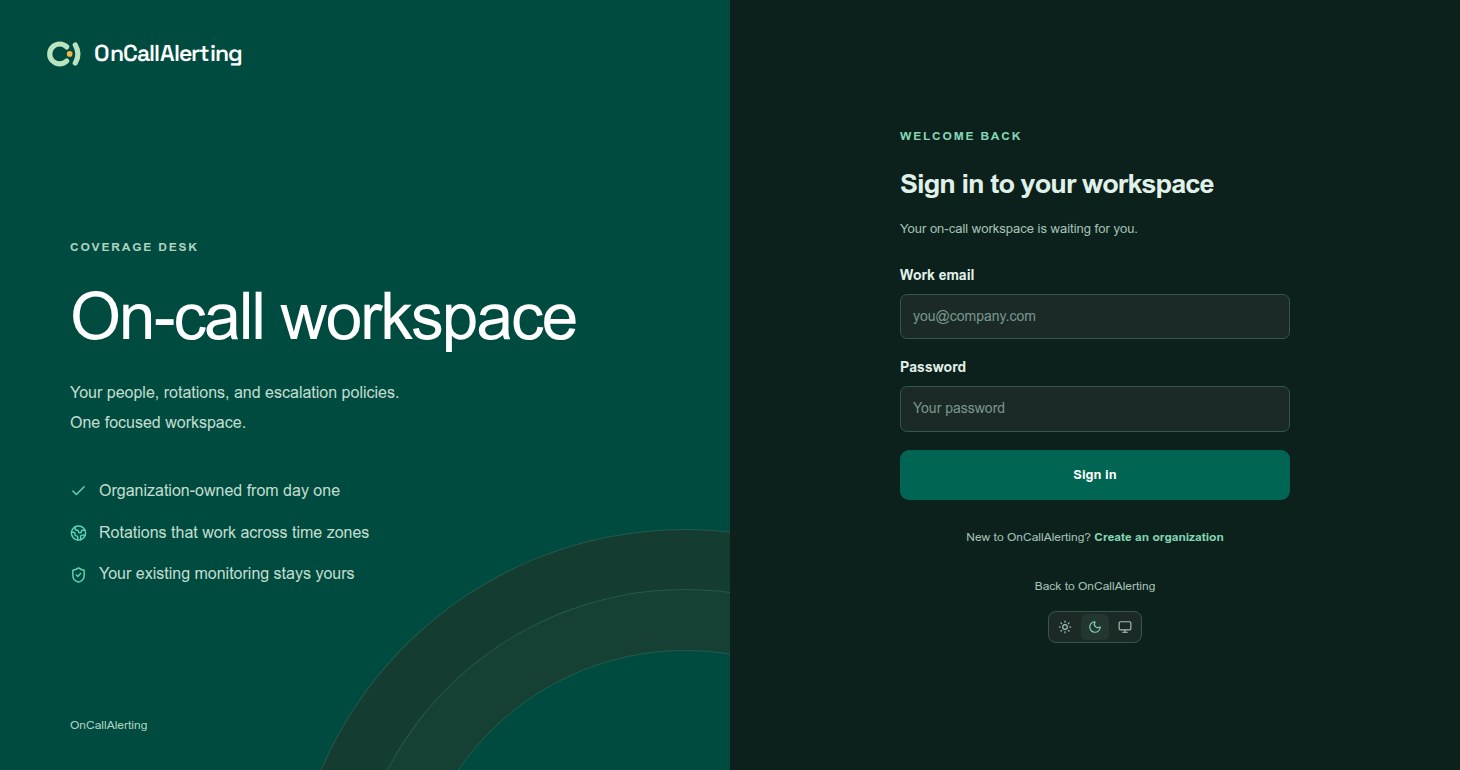Click "Rotations that work across time zones"
This screenshot has width=1460, height=770.
234,533
